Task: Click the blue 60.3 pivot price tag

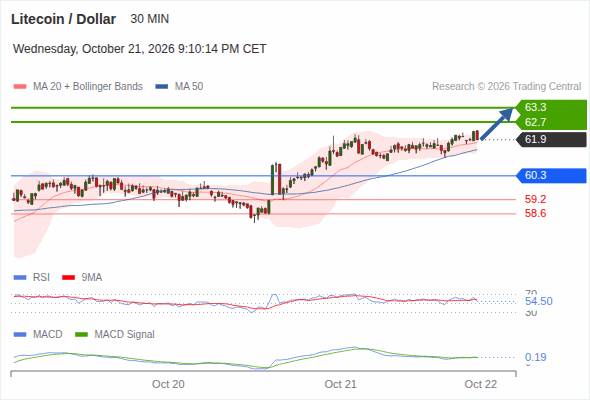Action: tap(551, 175)
